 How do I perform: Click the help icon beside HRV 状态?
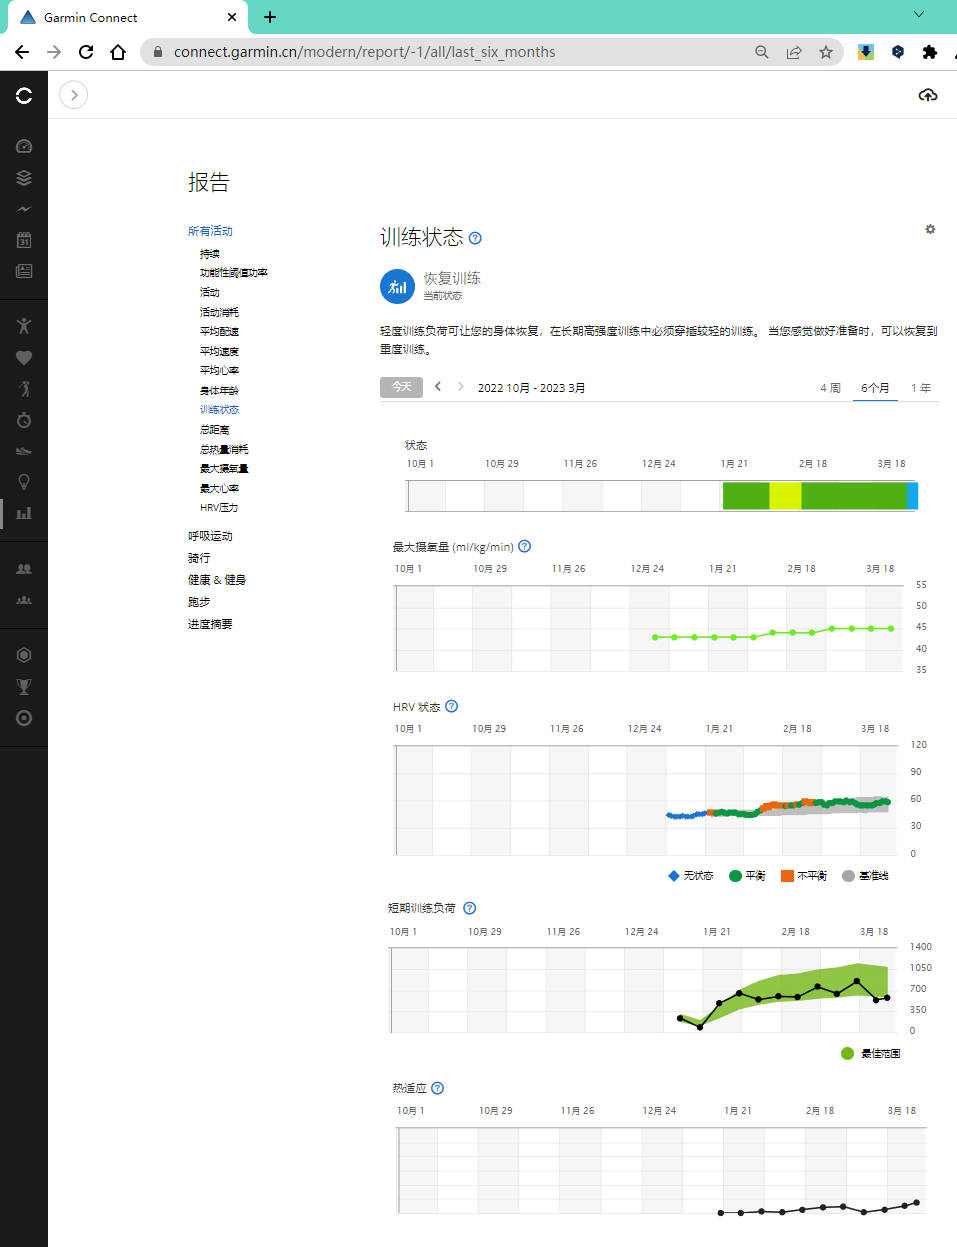click(x=451, y=706)
